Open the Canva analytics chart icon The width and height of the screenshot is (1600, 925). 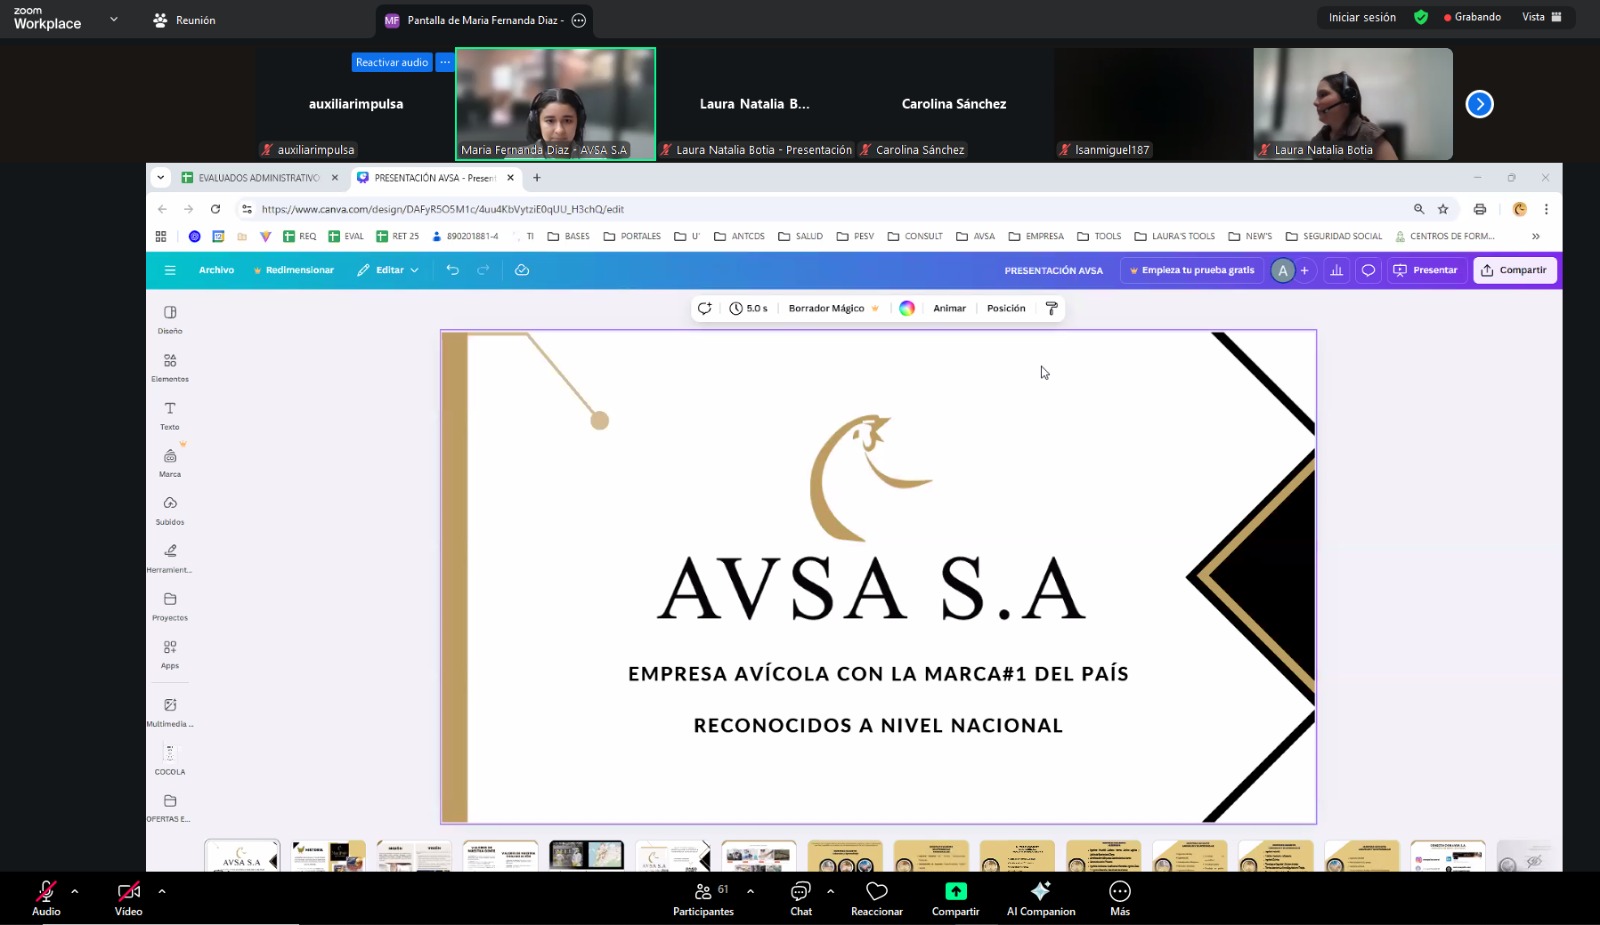[x=1336, y=270]
